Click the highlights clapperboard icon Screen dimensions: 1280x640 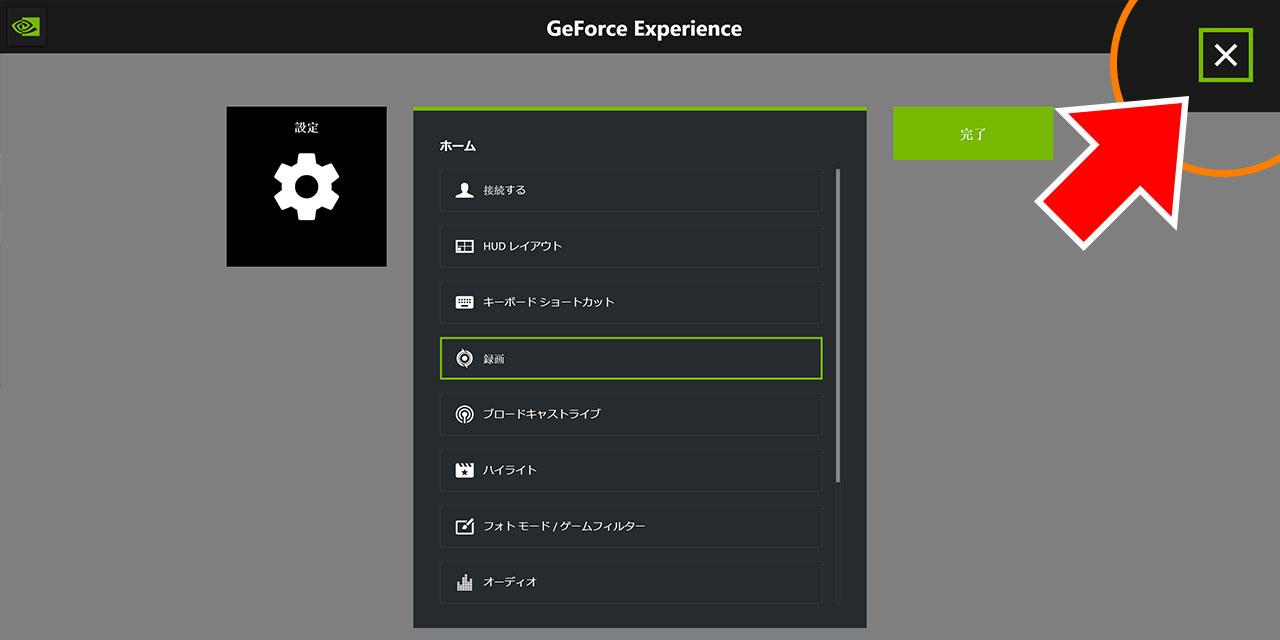pyautogui.click(x=464, y=470)
